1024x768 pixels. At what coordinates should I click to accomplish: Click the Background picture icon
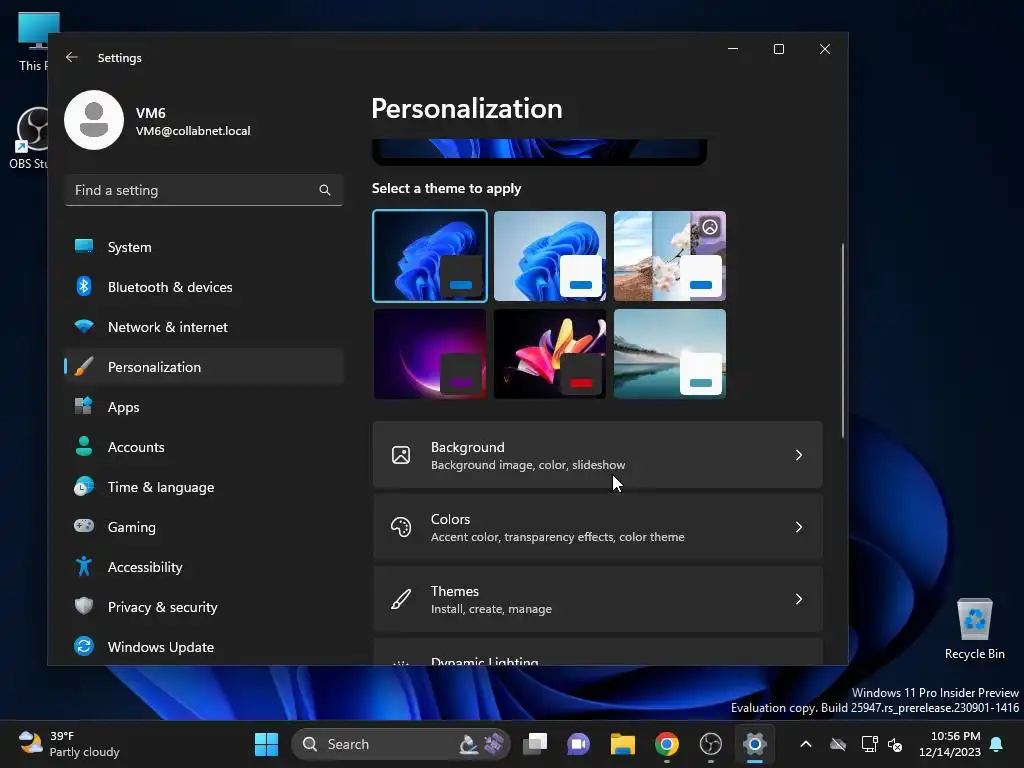pyautogui.click(x=401, y=455)
